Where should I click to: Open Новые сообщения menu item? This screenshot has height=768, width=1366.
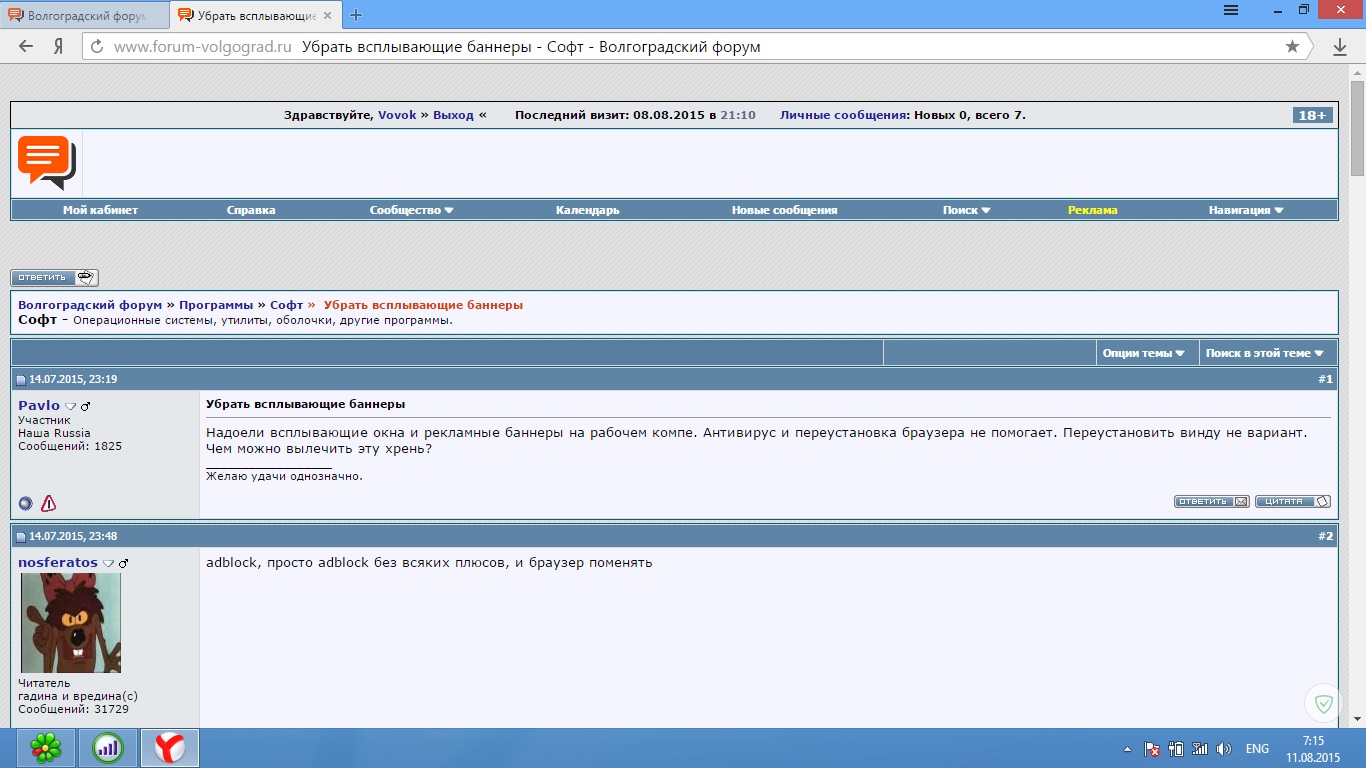pos(784,210)
